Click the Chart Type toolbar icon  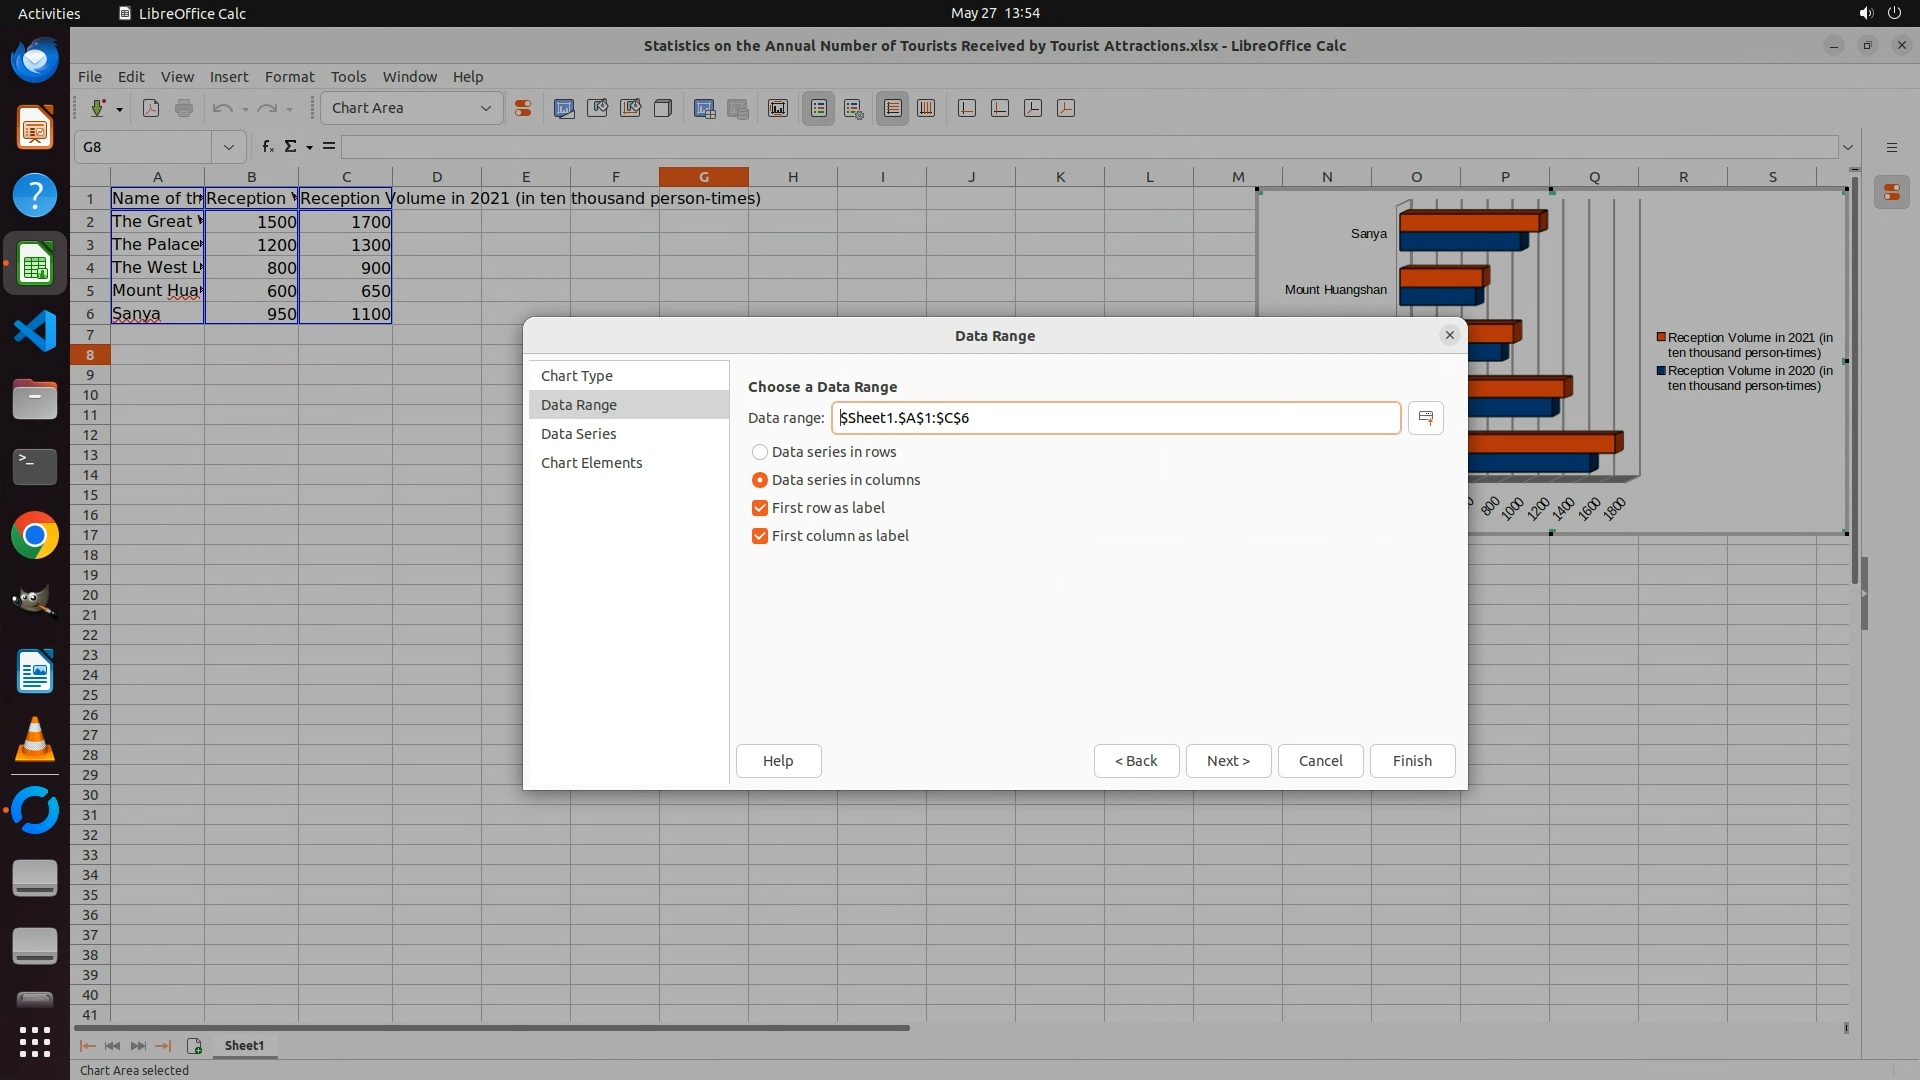564,108
